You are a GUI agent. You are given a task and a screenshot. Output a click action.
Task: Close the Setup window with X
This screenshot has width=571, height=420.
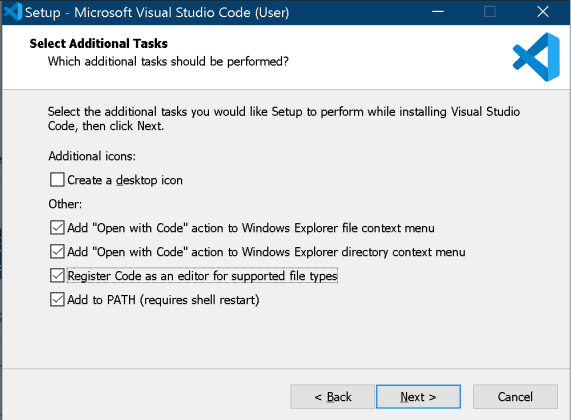click(543, 12)
